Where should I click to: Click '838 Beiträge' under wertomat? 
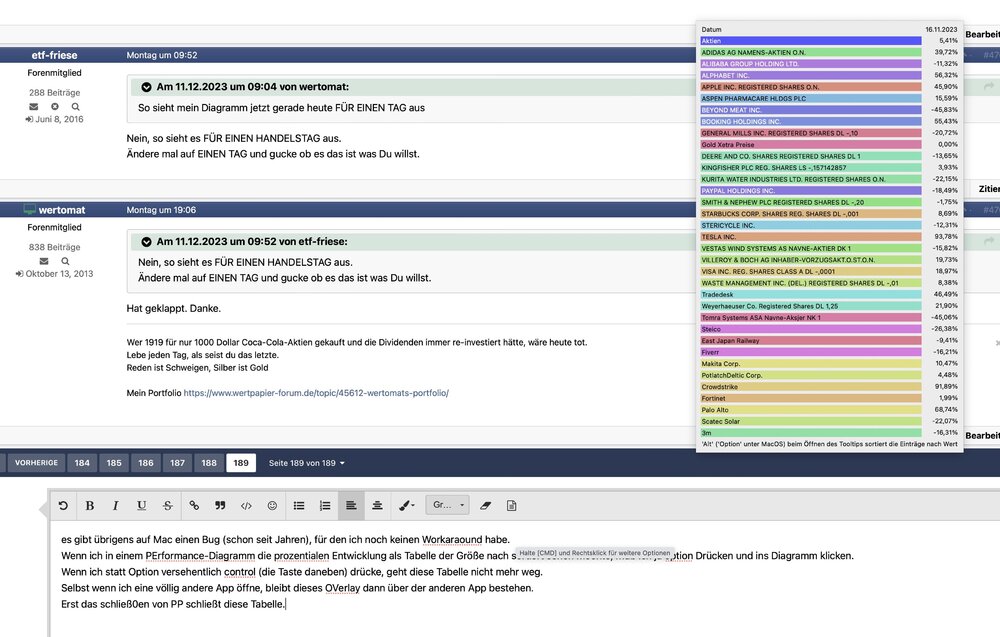[54, 247]
